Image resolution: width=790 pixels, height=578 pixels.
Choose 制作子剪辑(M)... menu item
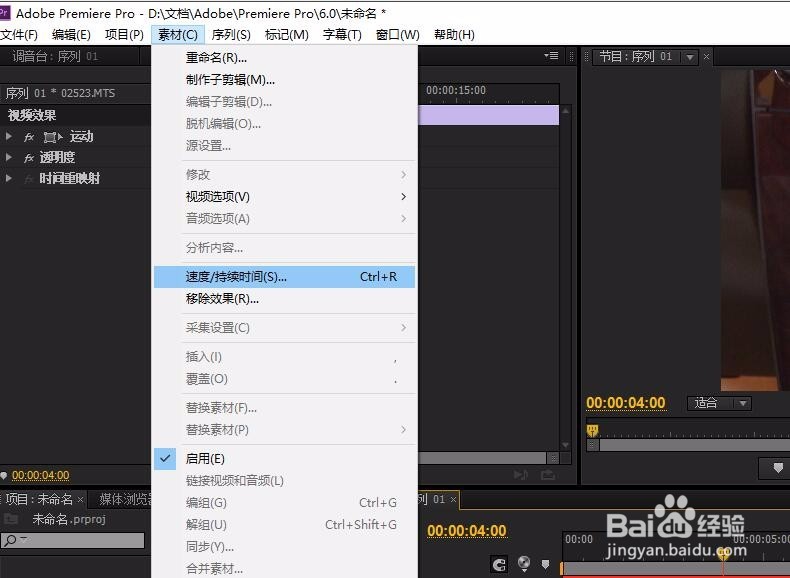(285, 80)
